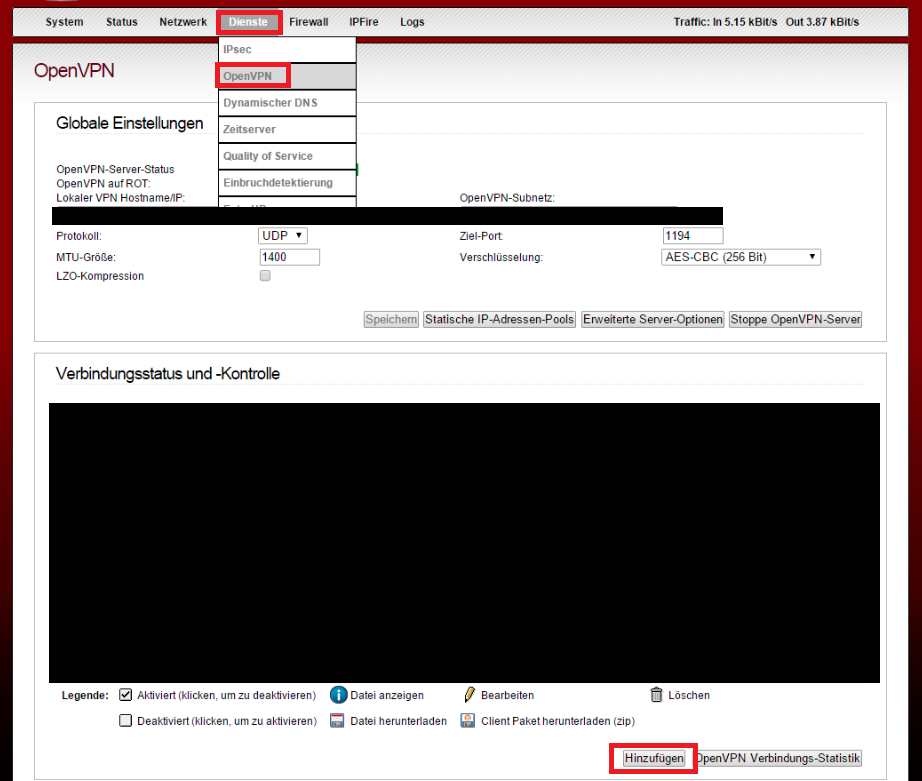Click the Legende label
This screenshot has width=922, height=781.
point(85,695)
